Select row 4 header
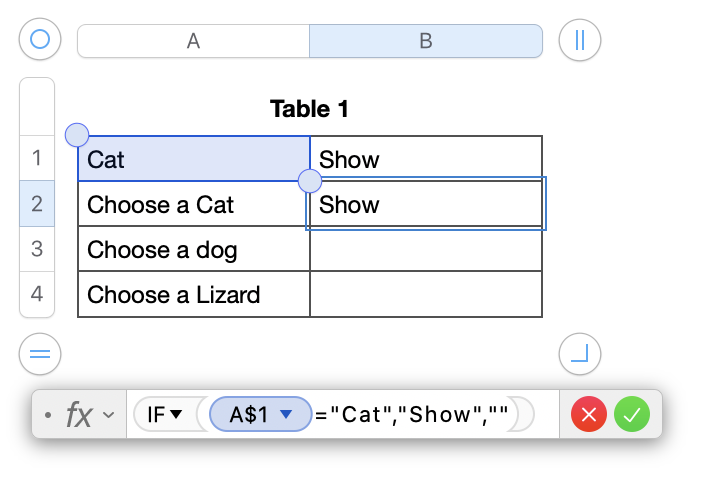 pyautogui.click(x=37, y=294)
